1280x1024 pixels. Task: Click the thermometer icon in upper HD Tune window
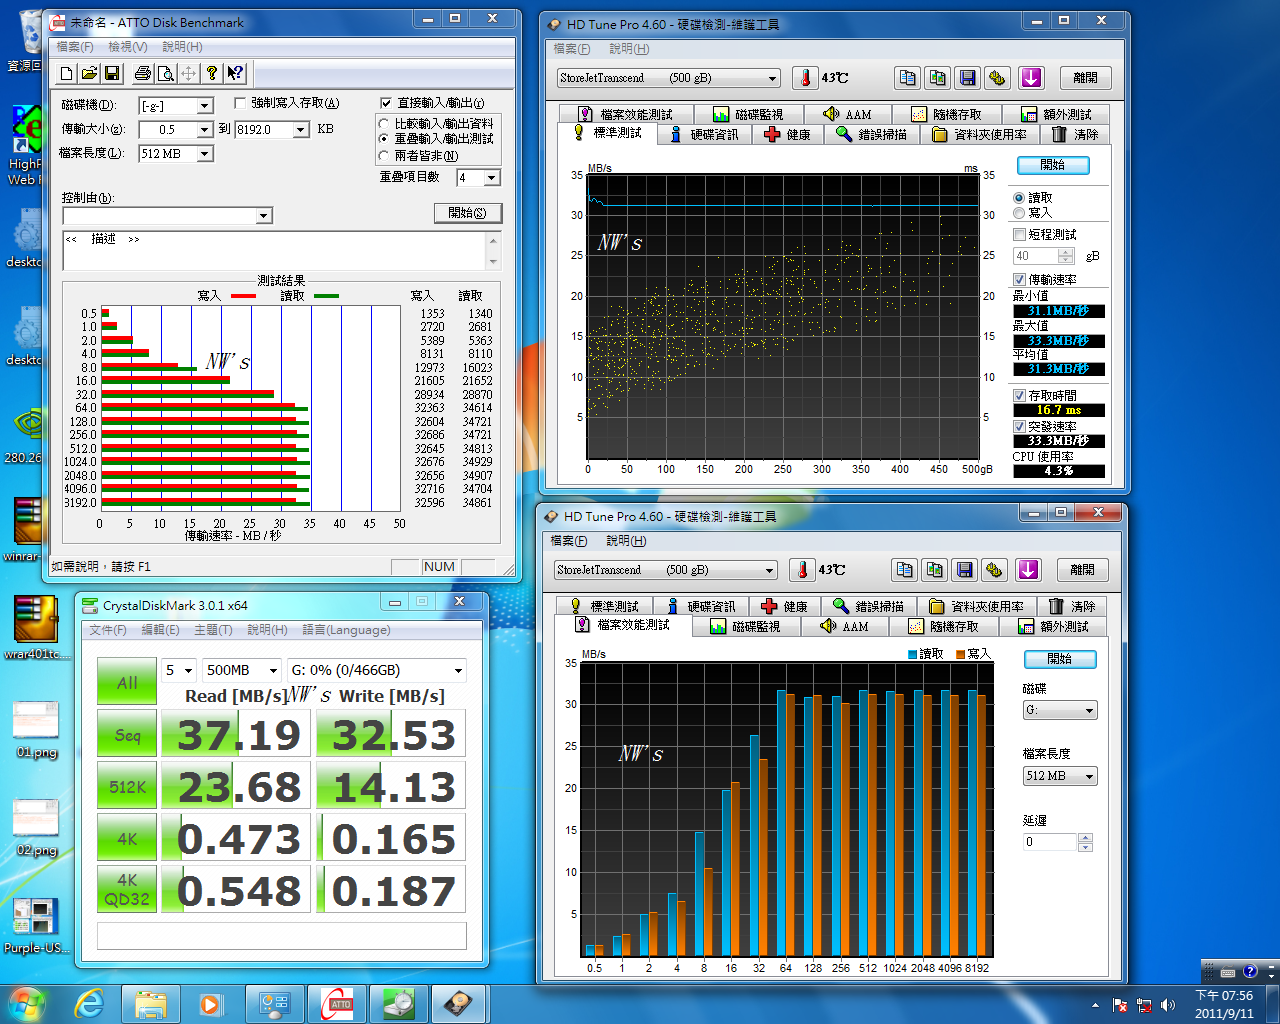pyautogui.click(x=805, y=78)
